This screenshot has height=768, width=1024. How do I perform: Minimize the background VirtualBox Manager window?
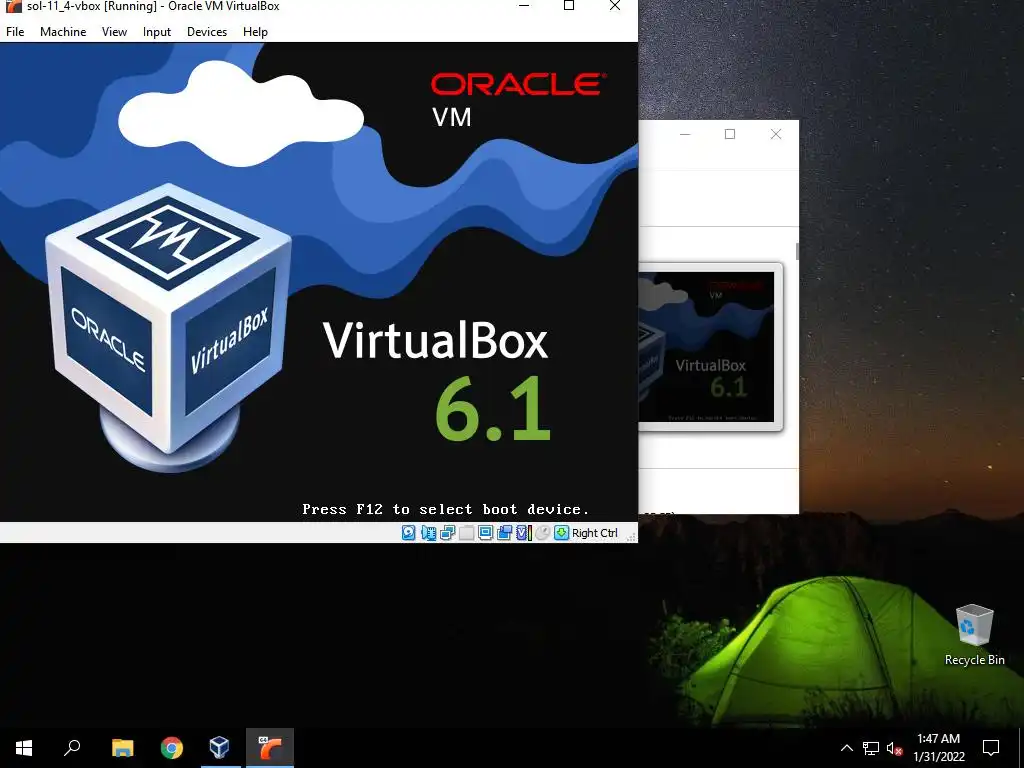[685, 134]
